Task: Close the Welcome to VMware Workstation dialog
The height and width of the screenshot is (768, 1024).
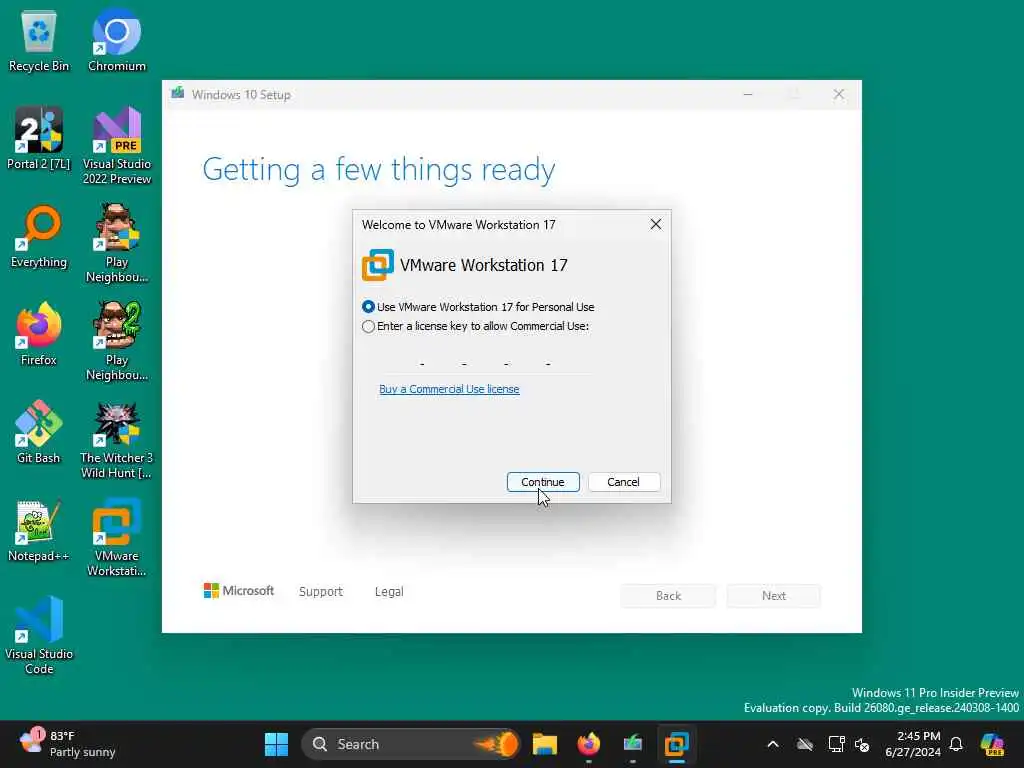Action: pyautogui.click(x=656, y=225)
